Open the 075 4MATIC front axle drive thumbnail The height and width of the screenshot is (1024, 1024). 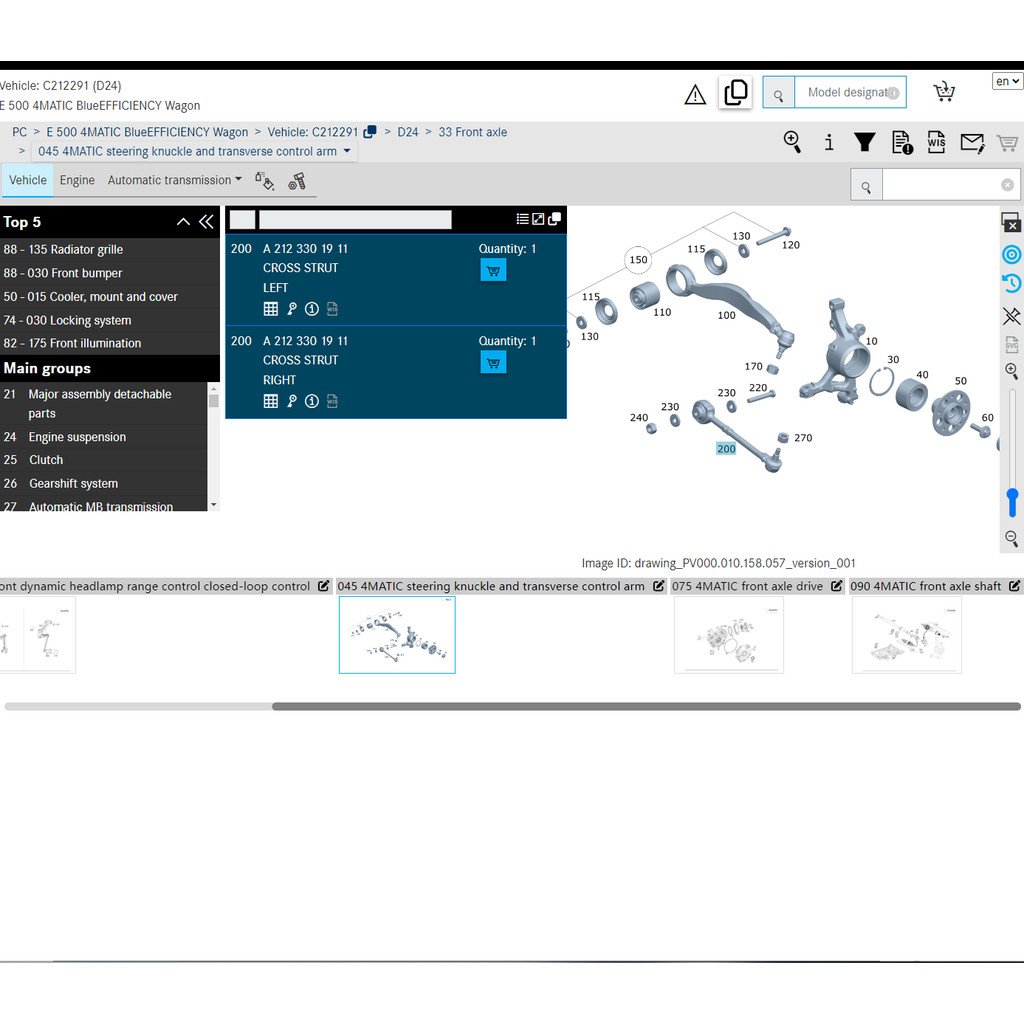729,635
